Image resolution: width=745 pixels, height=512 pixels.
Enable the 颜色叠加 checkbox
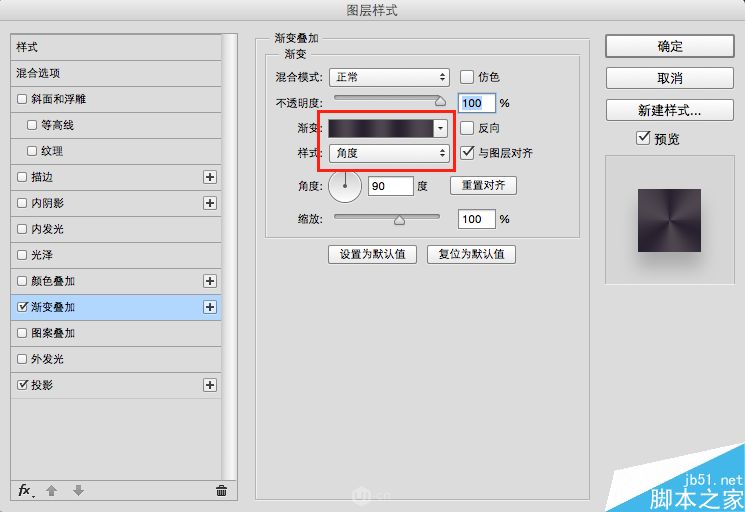point(22,281)
